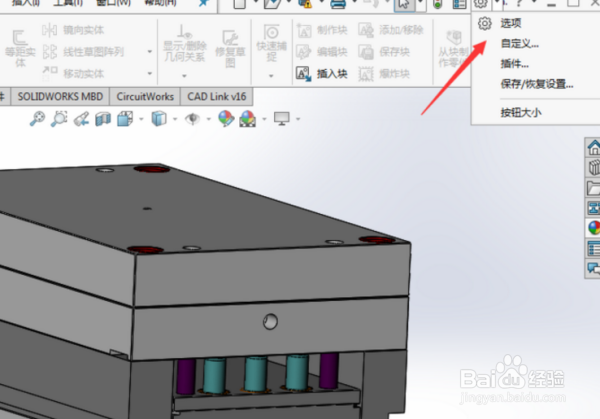Screen dimensions: 600x419
Task: Switch to the CircuitWorks tab
Action: 145,96
